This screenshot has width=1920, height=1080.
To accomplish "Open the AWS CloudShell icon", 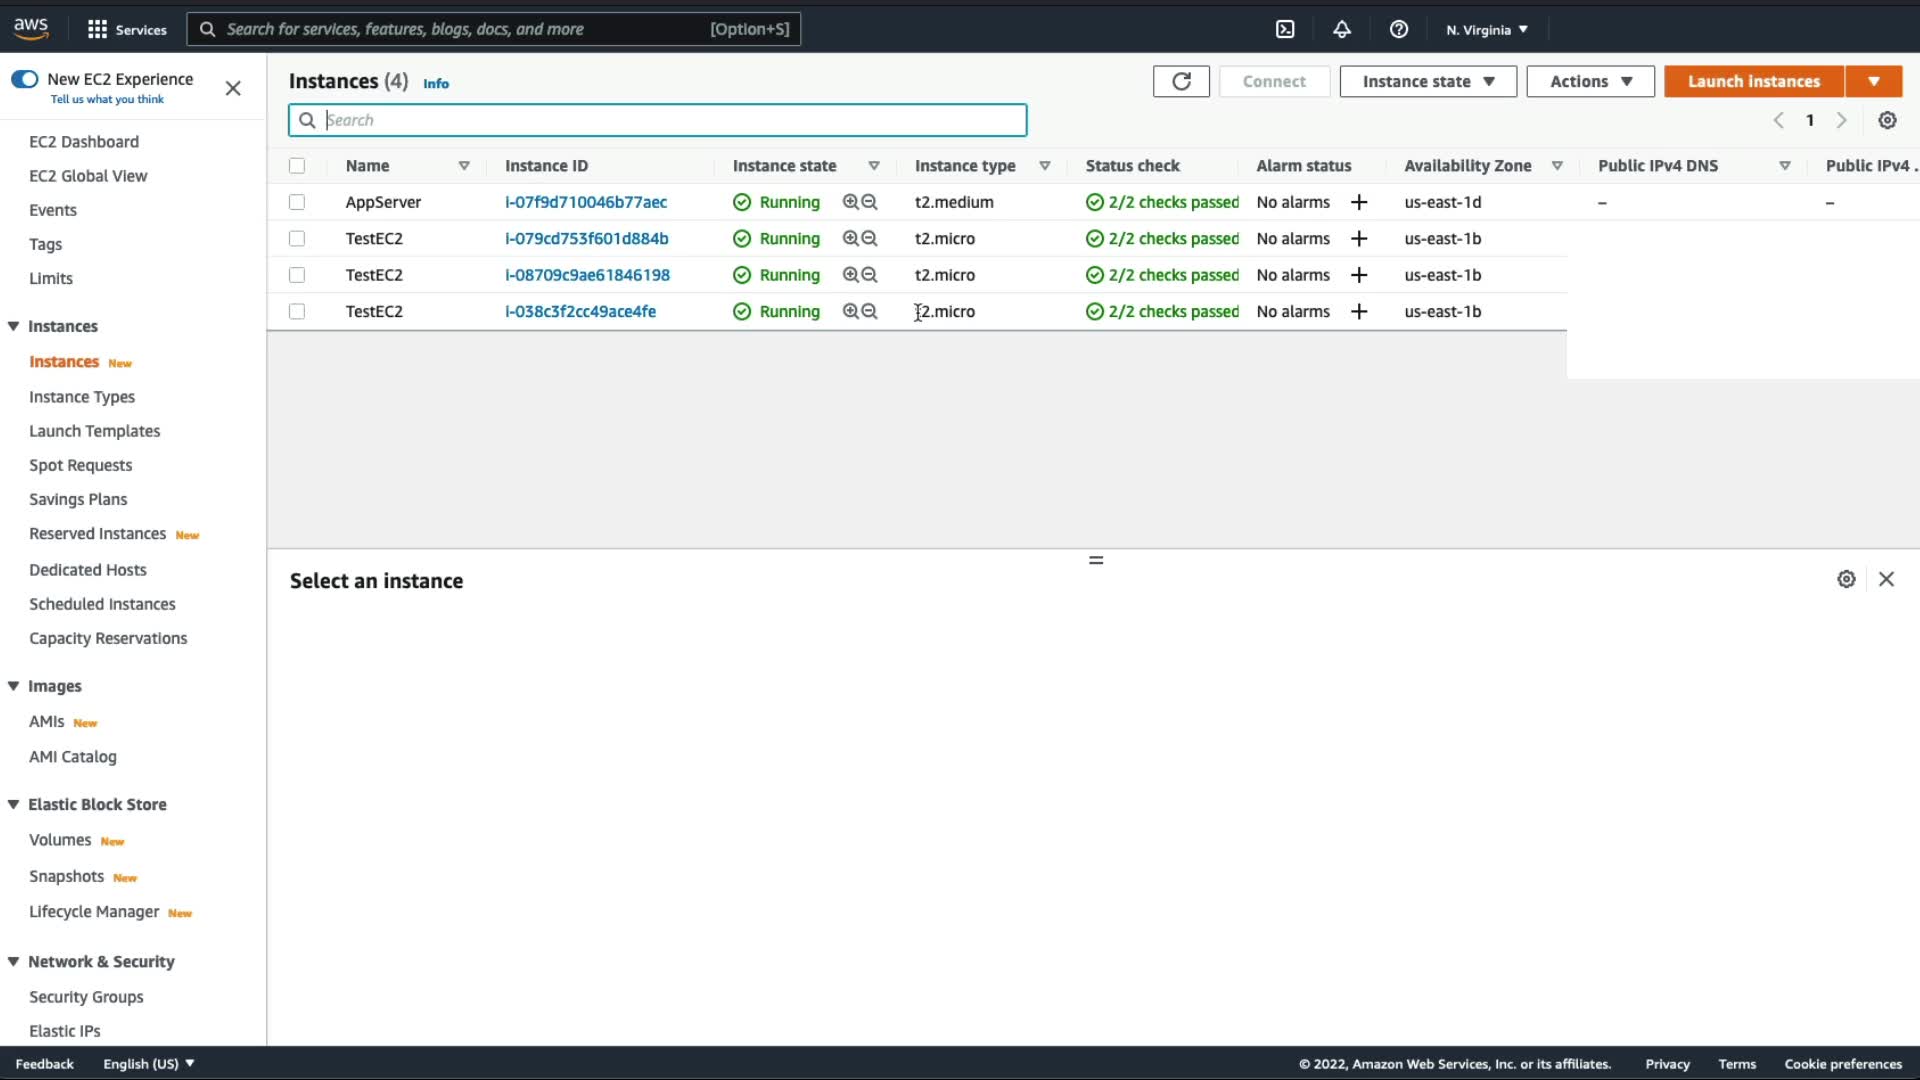I will point(1285,29).
